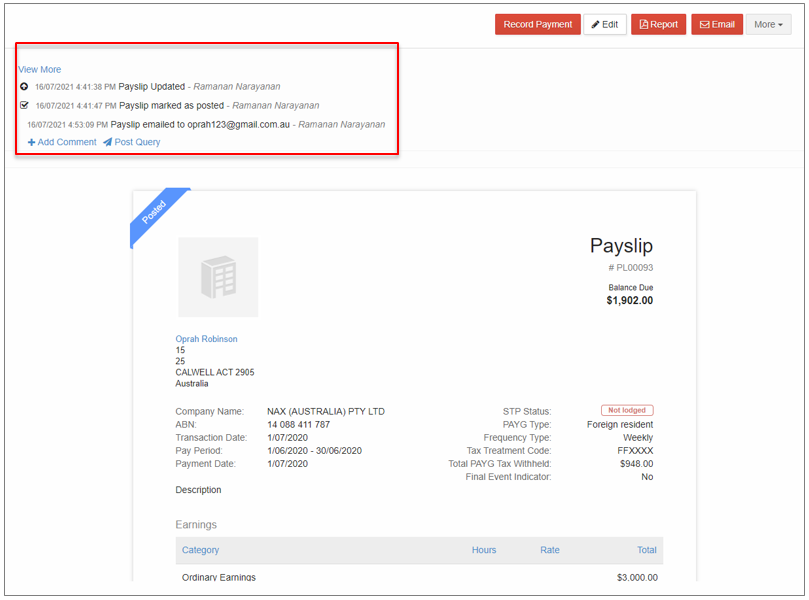
Task: Open the Oprah Robinson employee link
Action: 206,339
